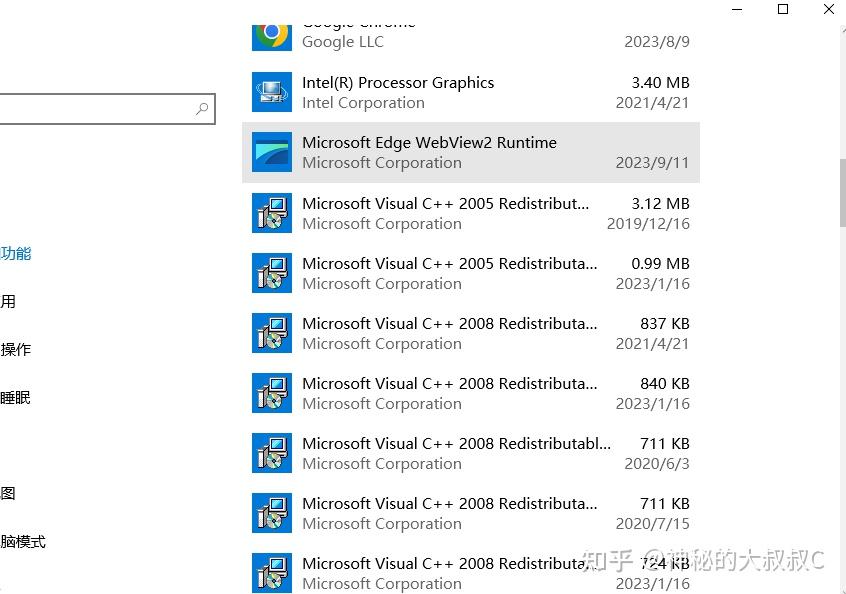Click the Edge WebView2 Runtime icon

tap(271, 152)
